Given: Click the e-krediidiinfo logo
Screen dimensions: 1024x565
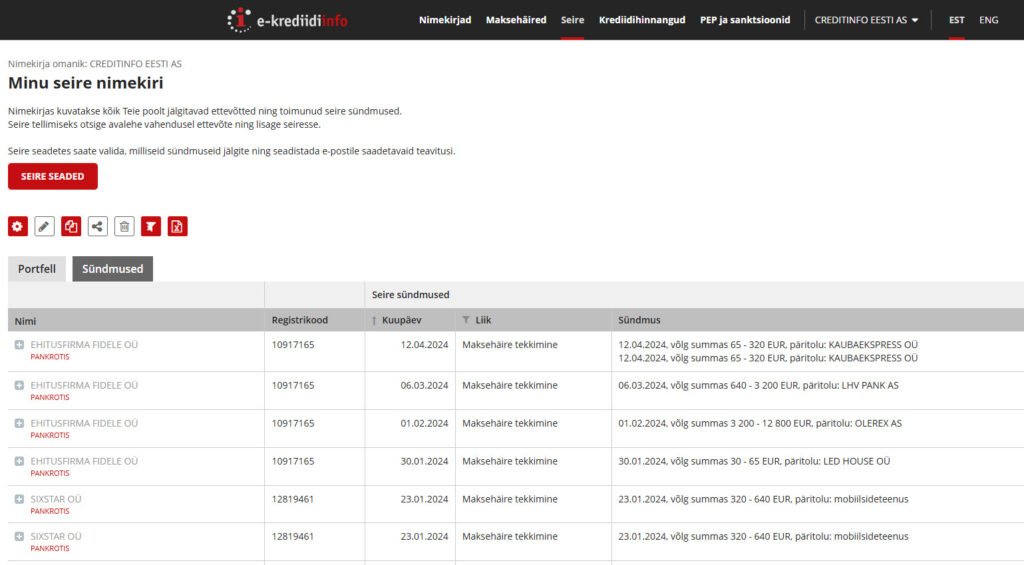Looking at the screenshot, I should pos(287,20).
